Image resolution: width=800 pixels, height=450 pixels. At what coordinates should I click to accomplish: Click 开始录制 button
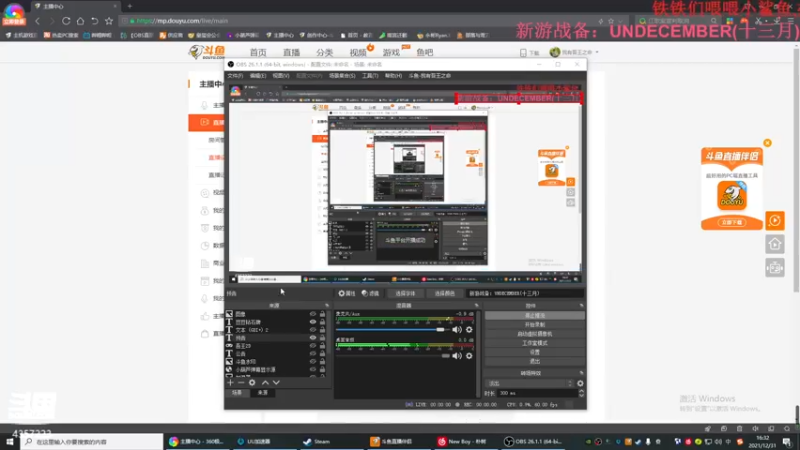point(534,325)
